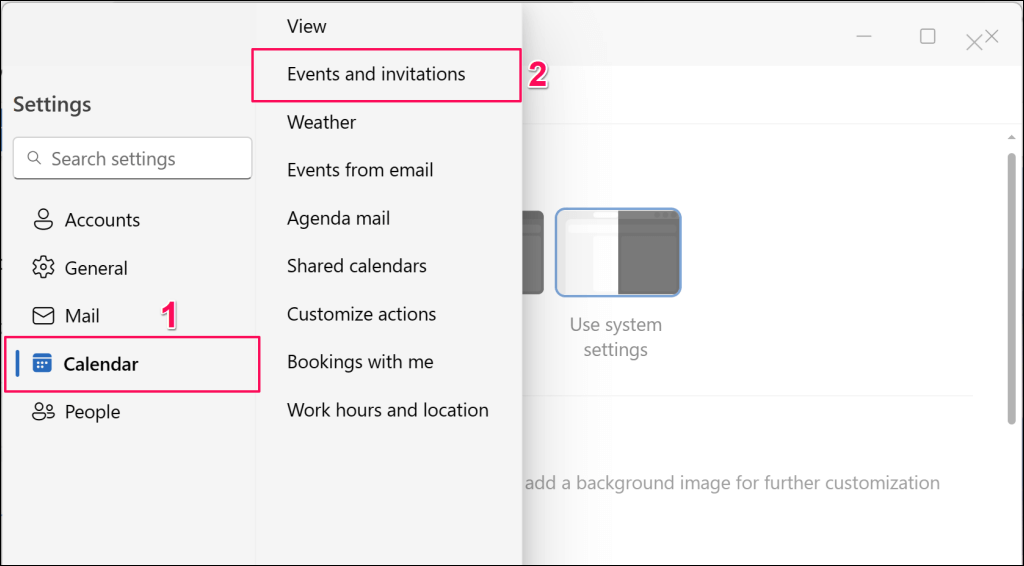
Task: Maximize the settings window
Action: pyautogui.click(x=927, y=36)
